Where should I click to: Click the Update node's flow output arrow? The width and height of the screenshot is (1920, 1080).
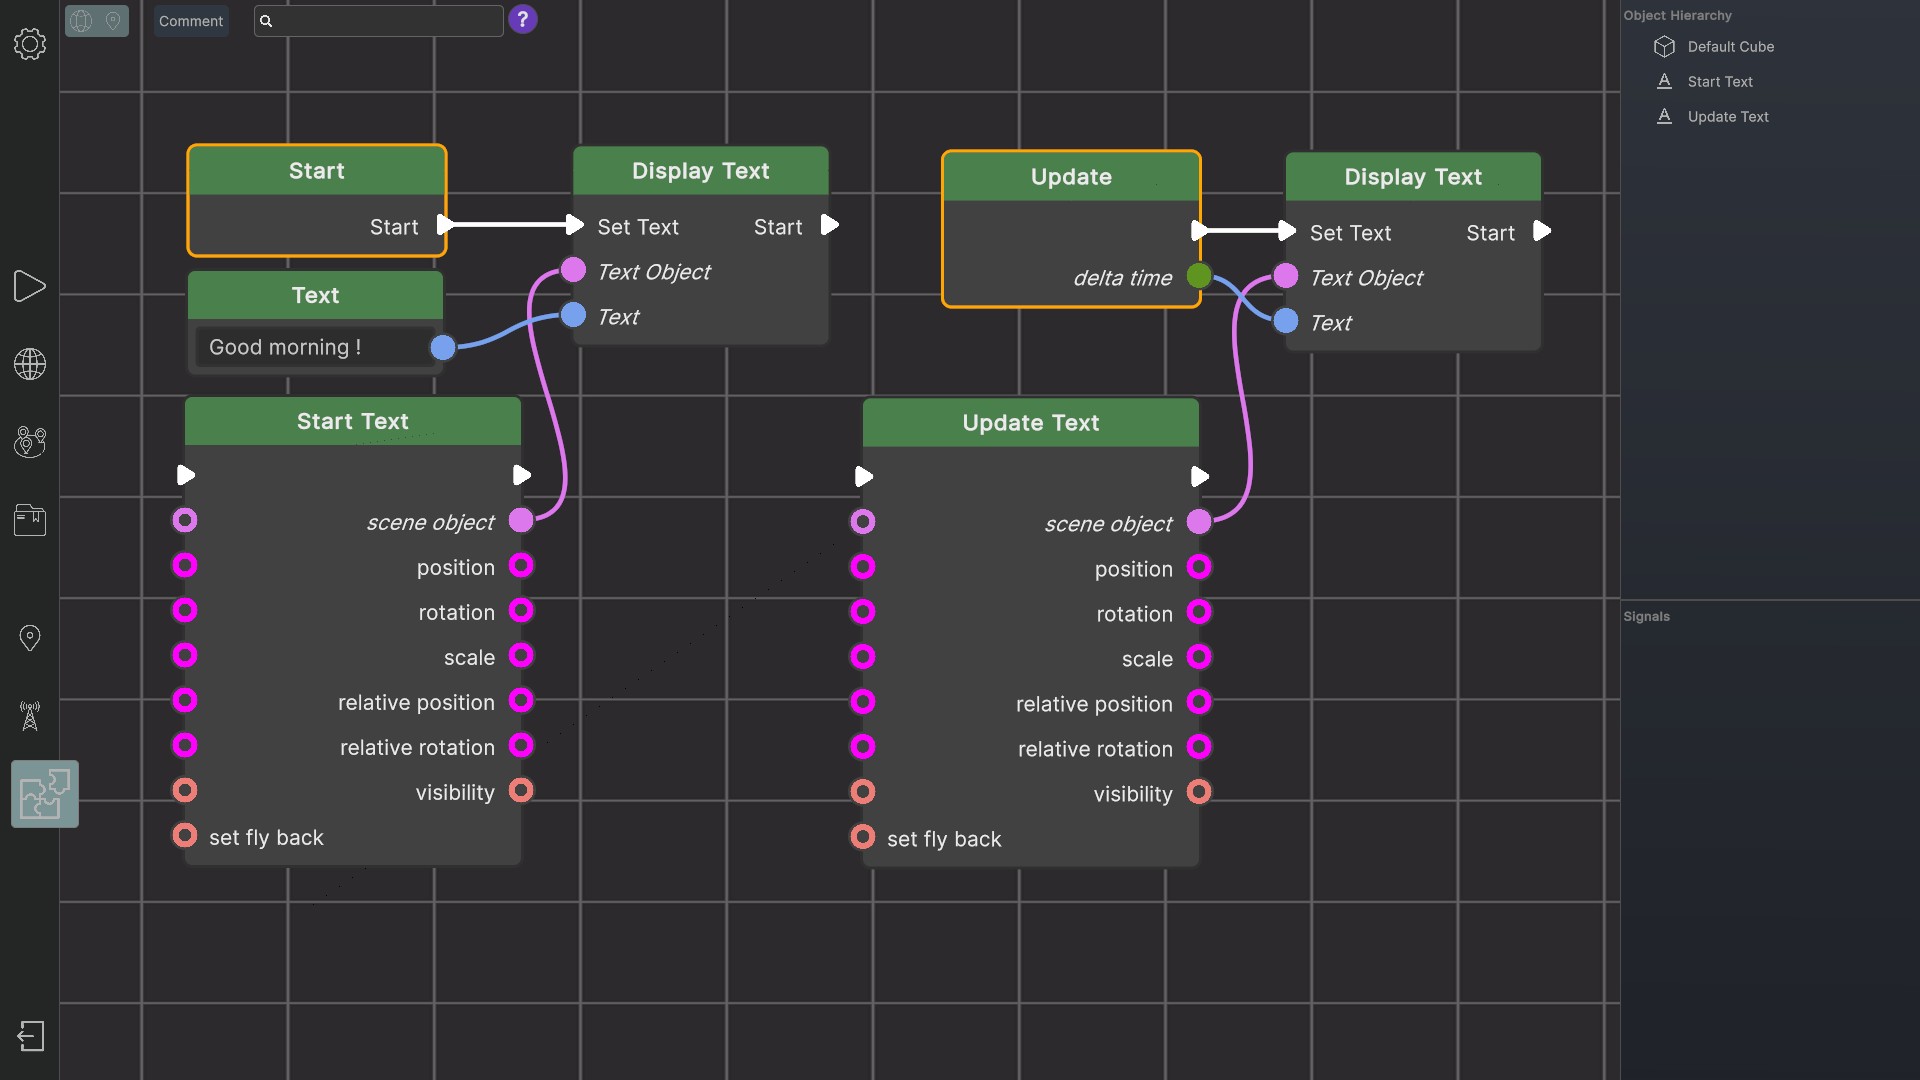[1200, 231]
